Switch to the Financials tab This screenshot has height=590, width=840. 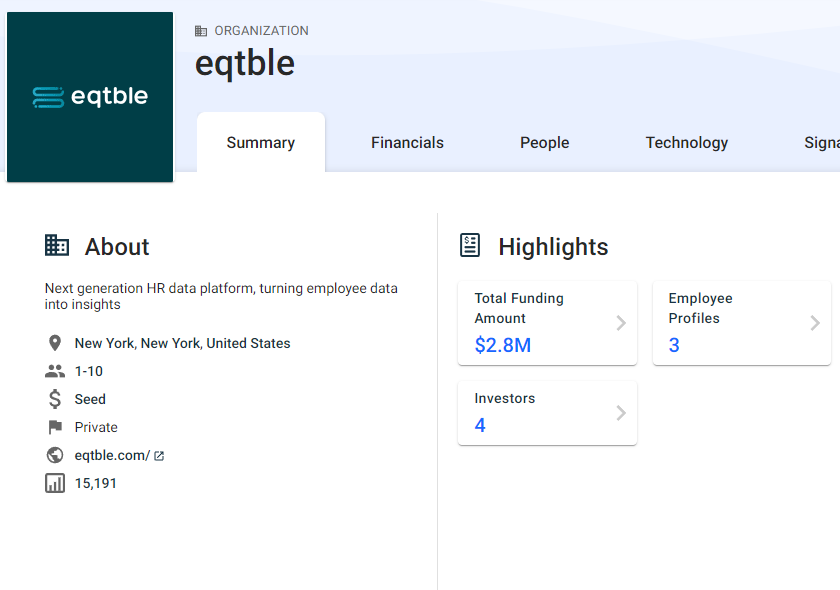(x=407, y=143)
